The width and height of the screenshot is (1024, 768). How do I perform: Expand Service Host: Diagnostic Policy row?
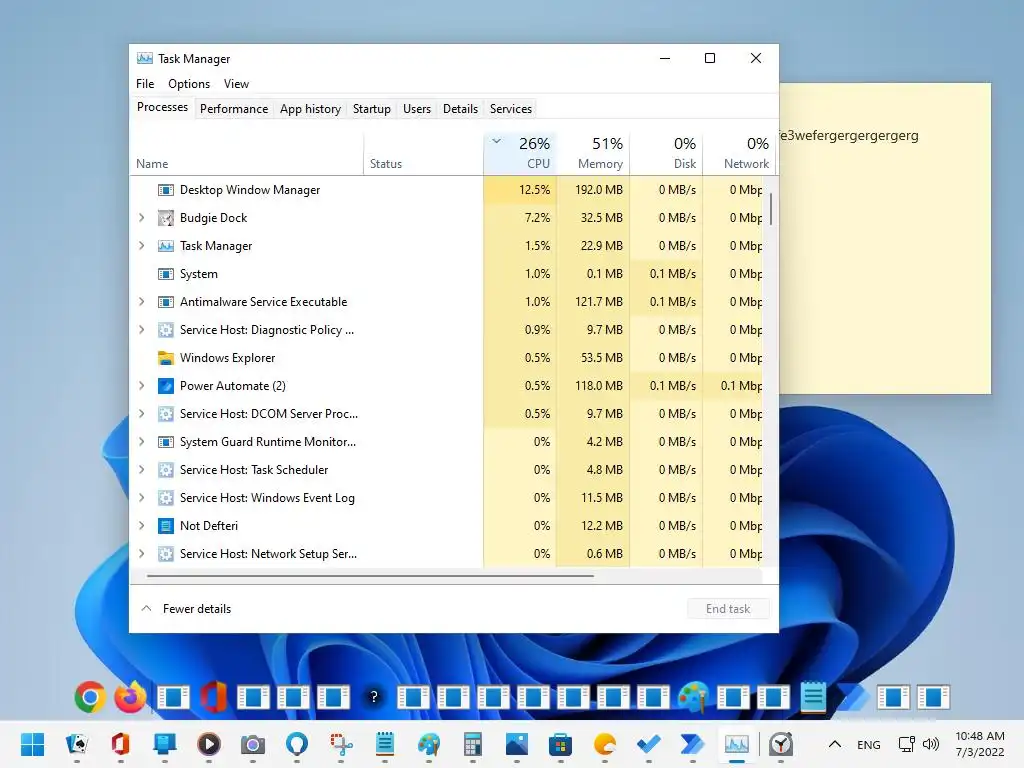point(142,330)
